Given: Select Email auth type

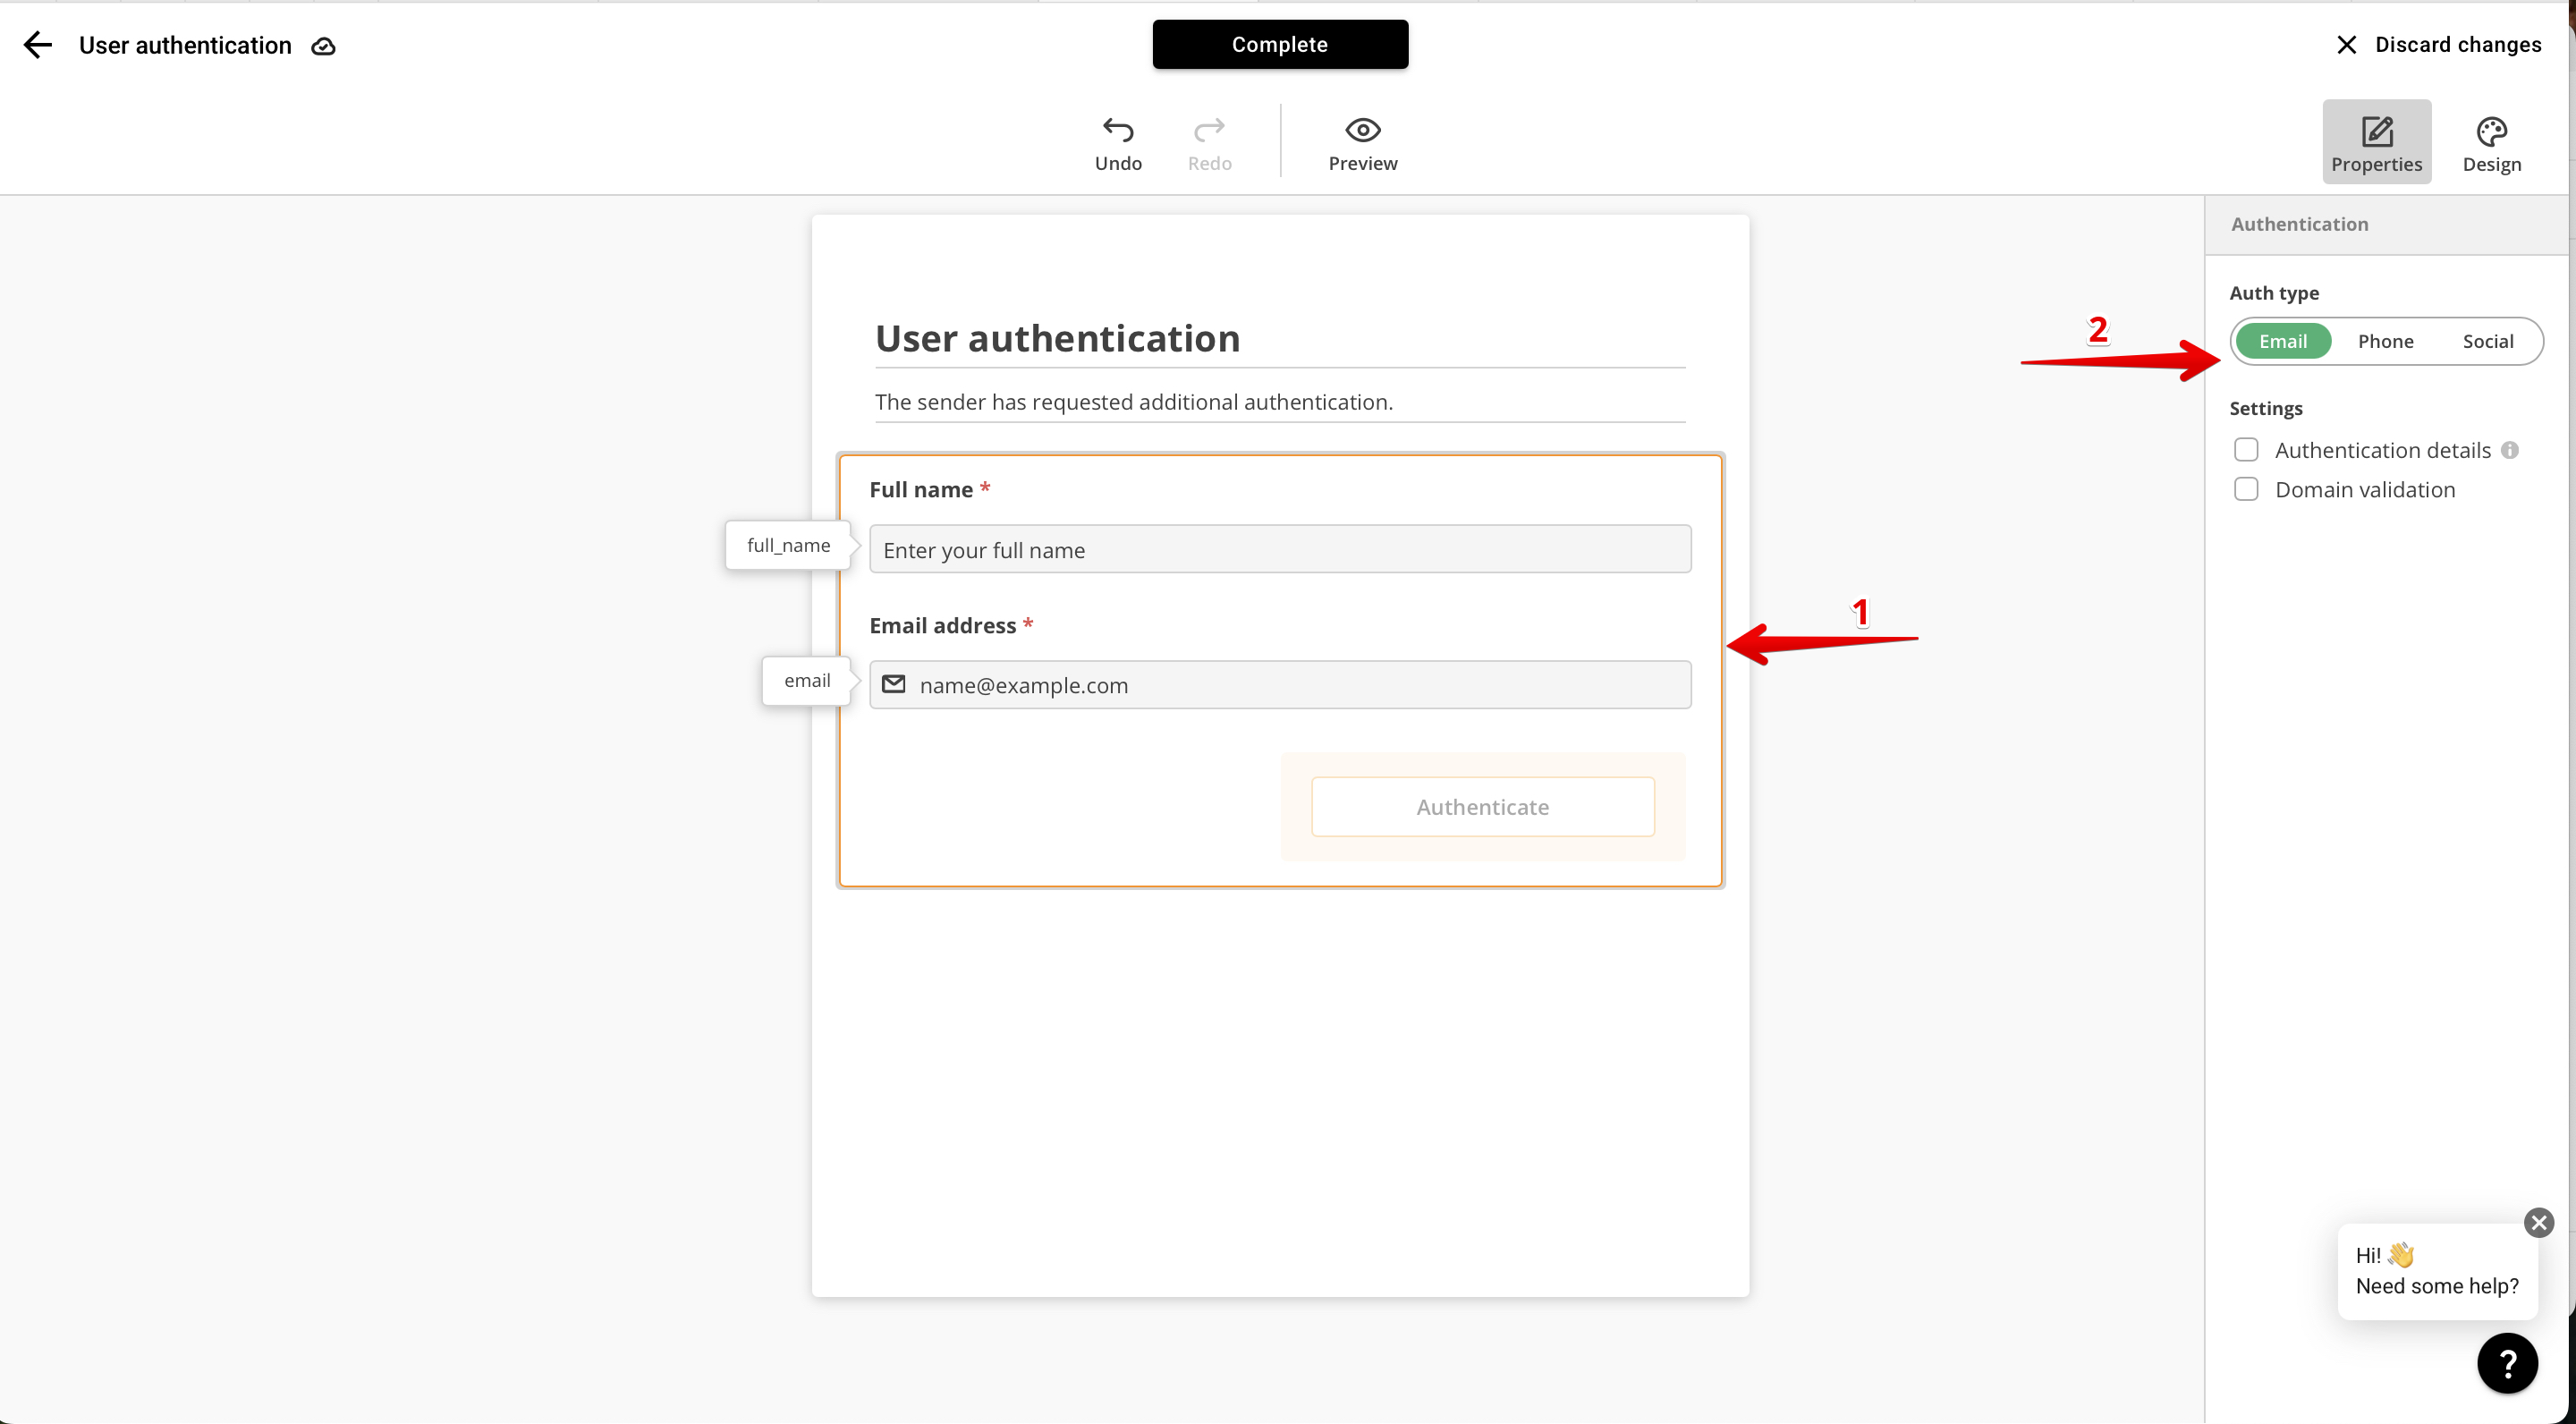Looking at the screenshot, I should click(2282, 341).
